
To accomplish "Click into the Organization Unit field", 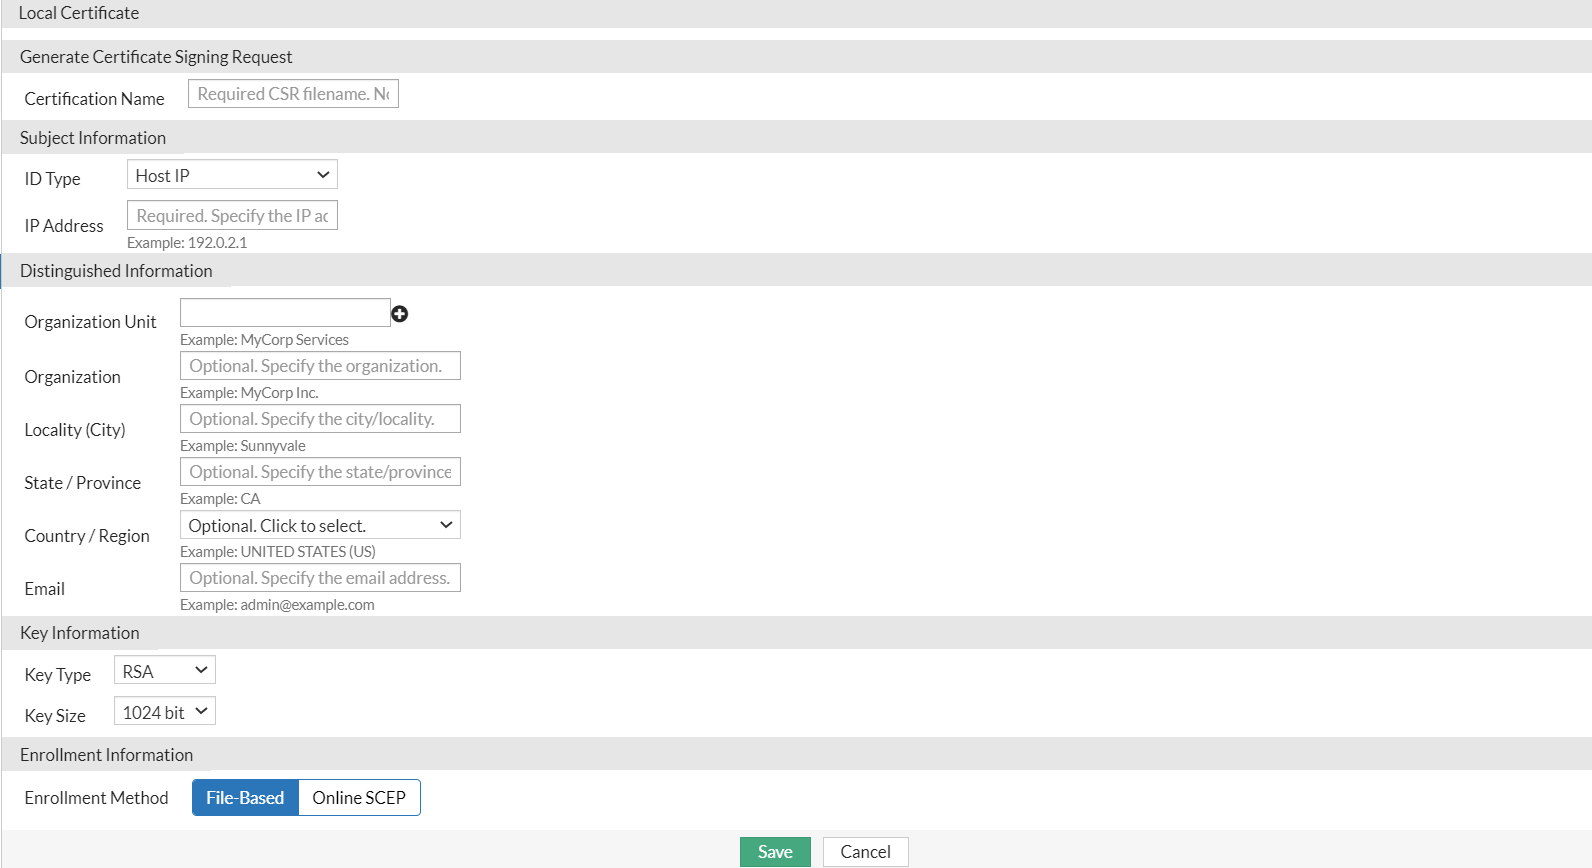I will point(285,312).
